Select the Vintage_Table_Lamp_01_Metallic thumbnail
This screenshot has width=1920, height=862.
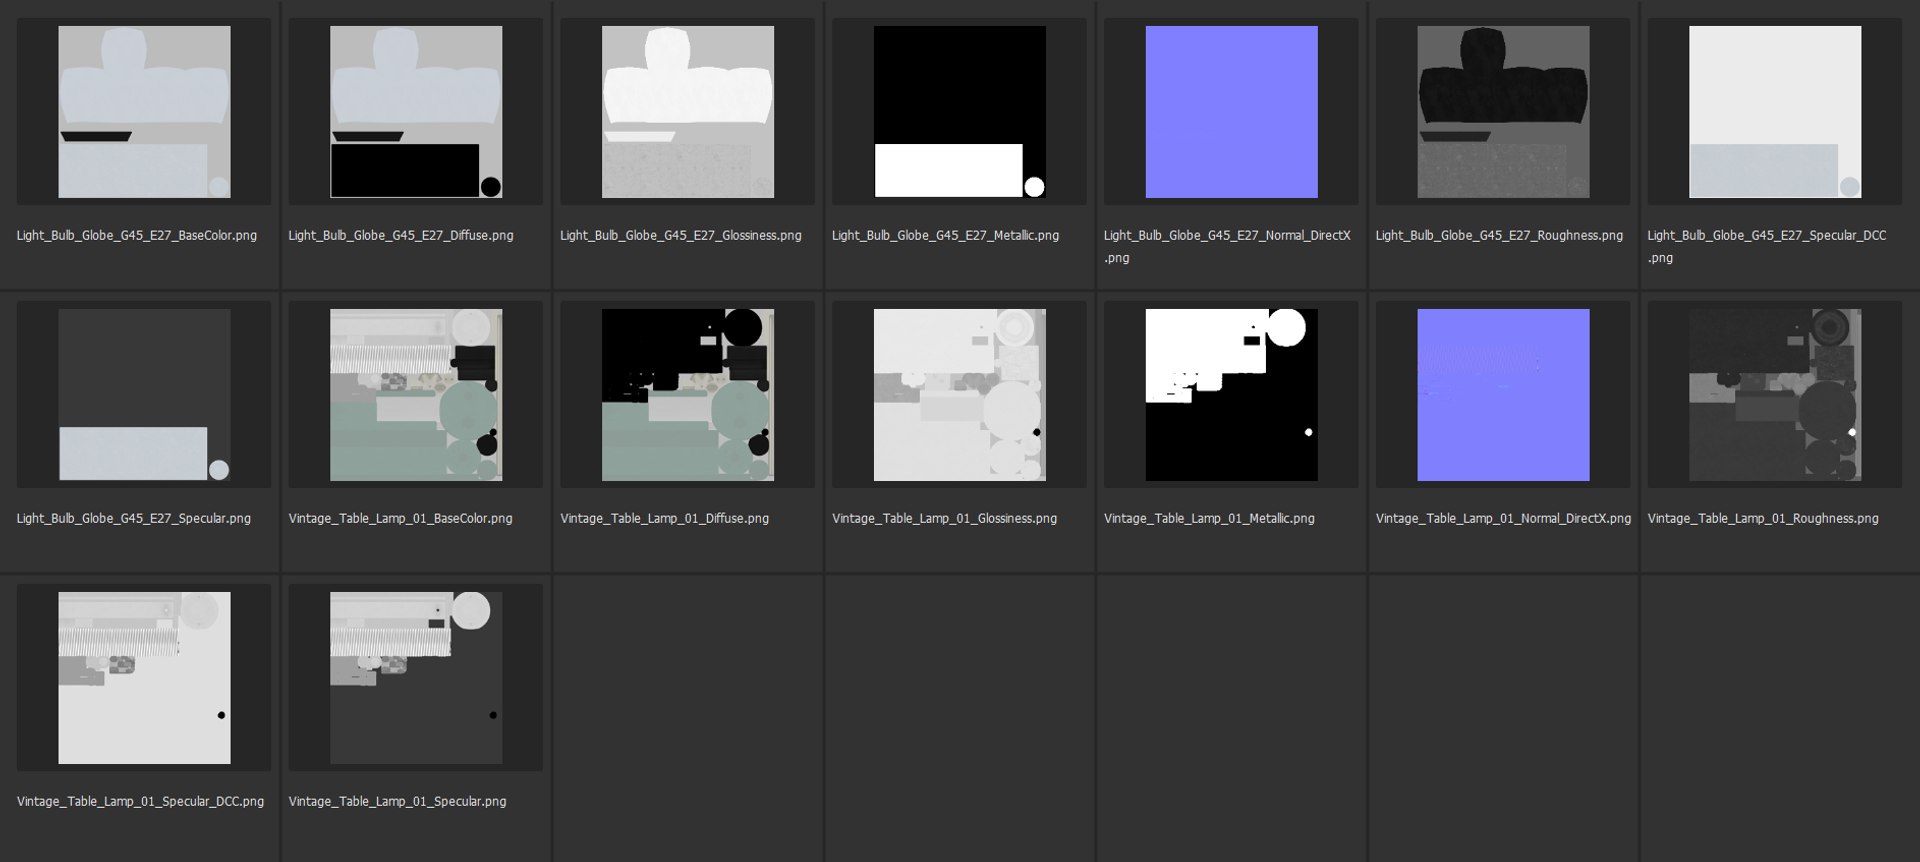[1232, 395]
